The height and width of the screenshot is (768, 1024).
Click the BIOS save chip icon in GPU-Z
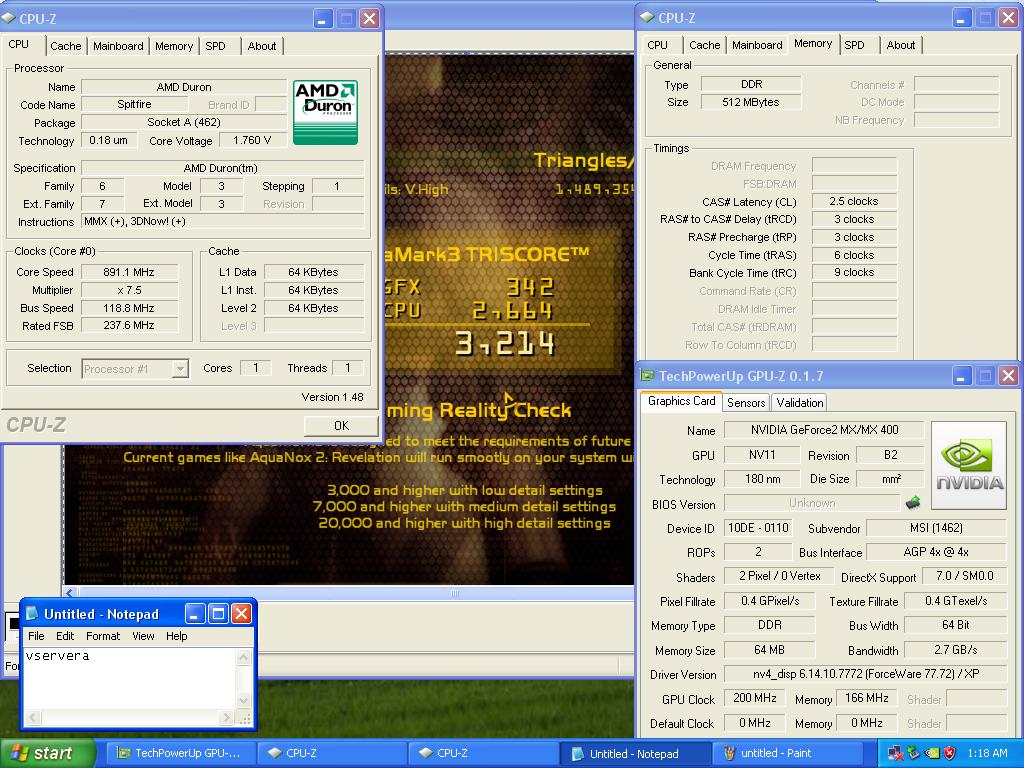913,503
